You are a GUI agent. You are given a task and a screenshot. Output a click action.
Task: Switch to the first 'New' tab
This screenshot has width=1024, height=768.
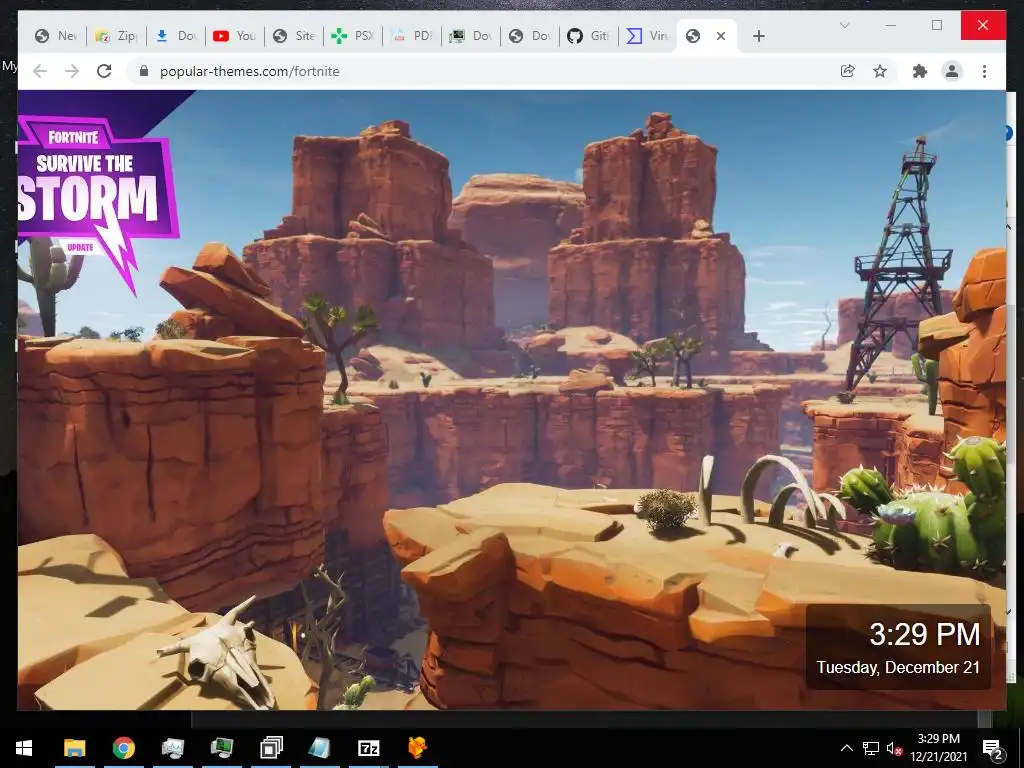tap(56, 36)
